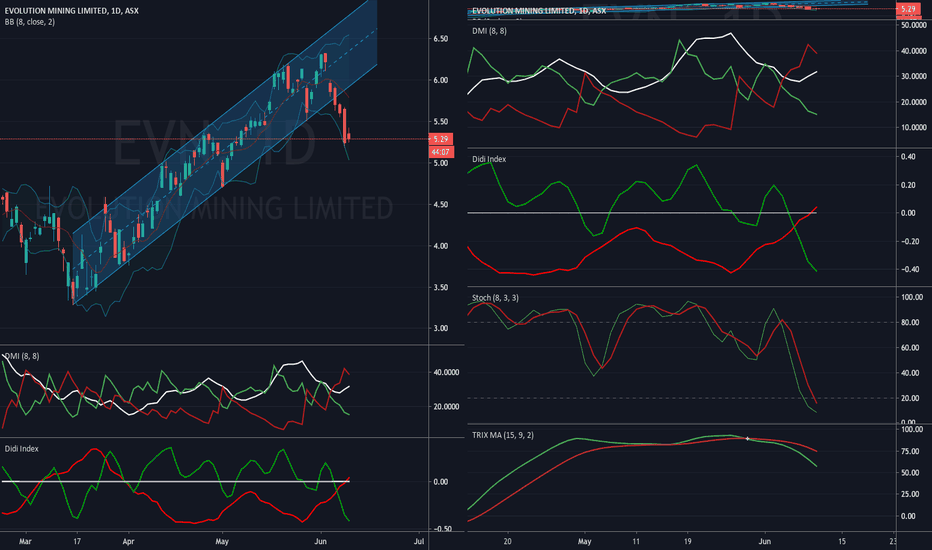Click the 0.20 value on right Didi scale

coord(908,186)
